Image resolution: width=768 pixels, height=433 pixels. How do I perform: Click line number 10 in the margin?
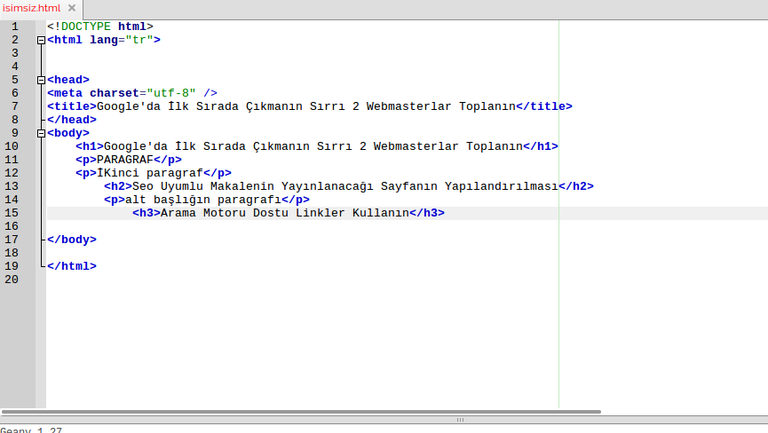11,146
